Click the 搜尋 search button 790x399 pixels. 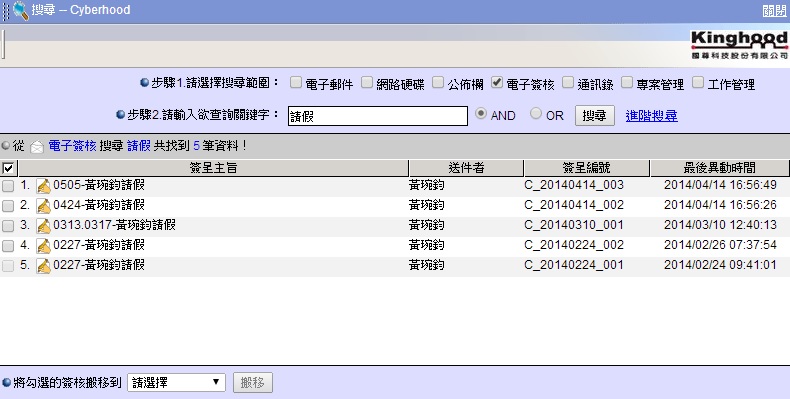pyautogui.click(x=595, y=115)
